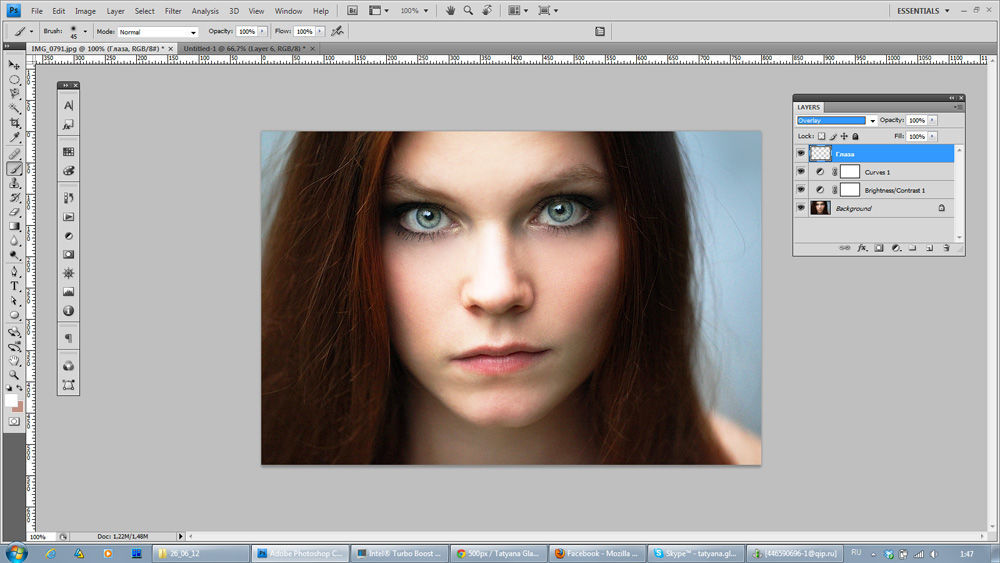Open the Info panel icon
Screen dimensions: 1000x563
68,311
